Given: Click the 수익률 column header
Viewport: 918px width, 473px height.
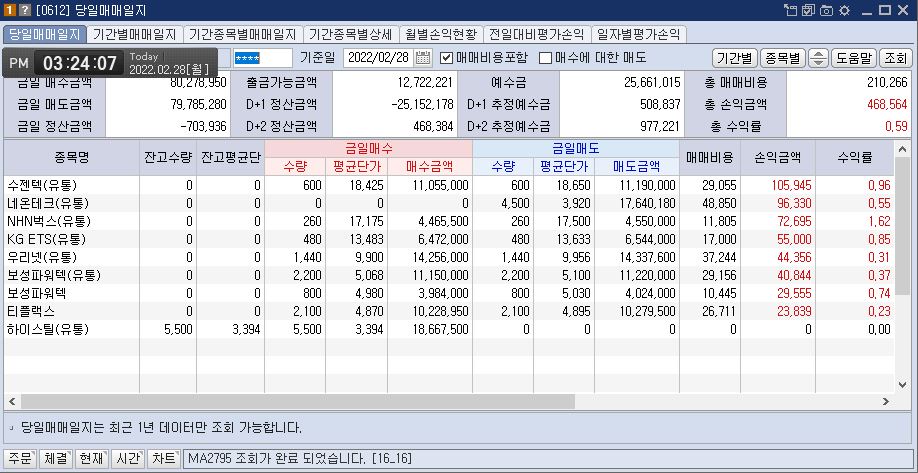Looking at the screenshot, I should 854,157.
